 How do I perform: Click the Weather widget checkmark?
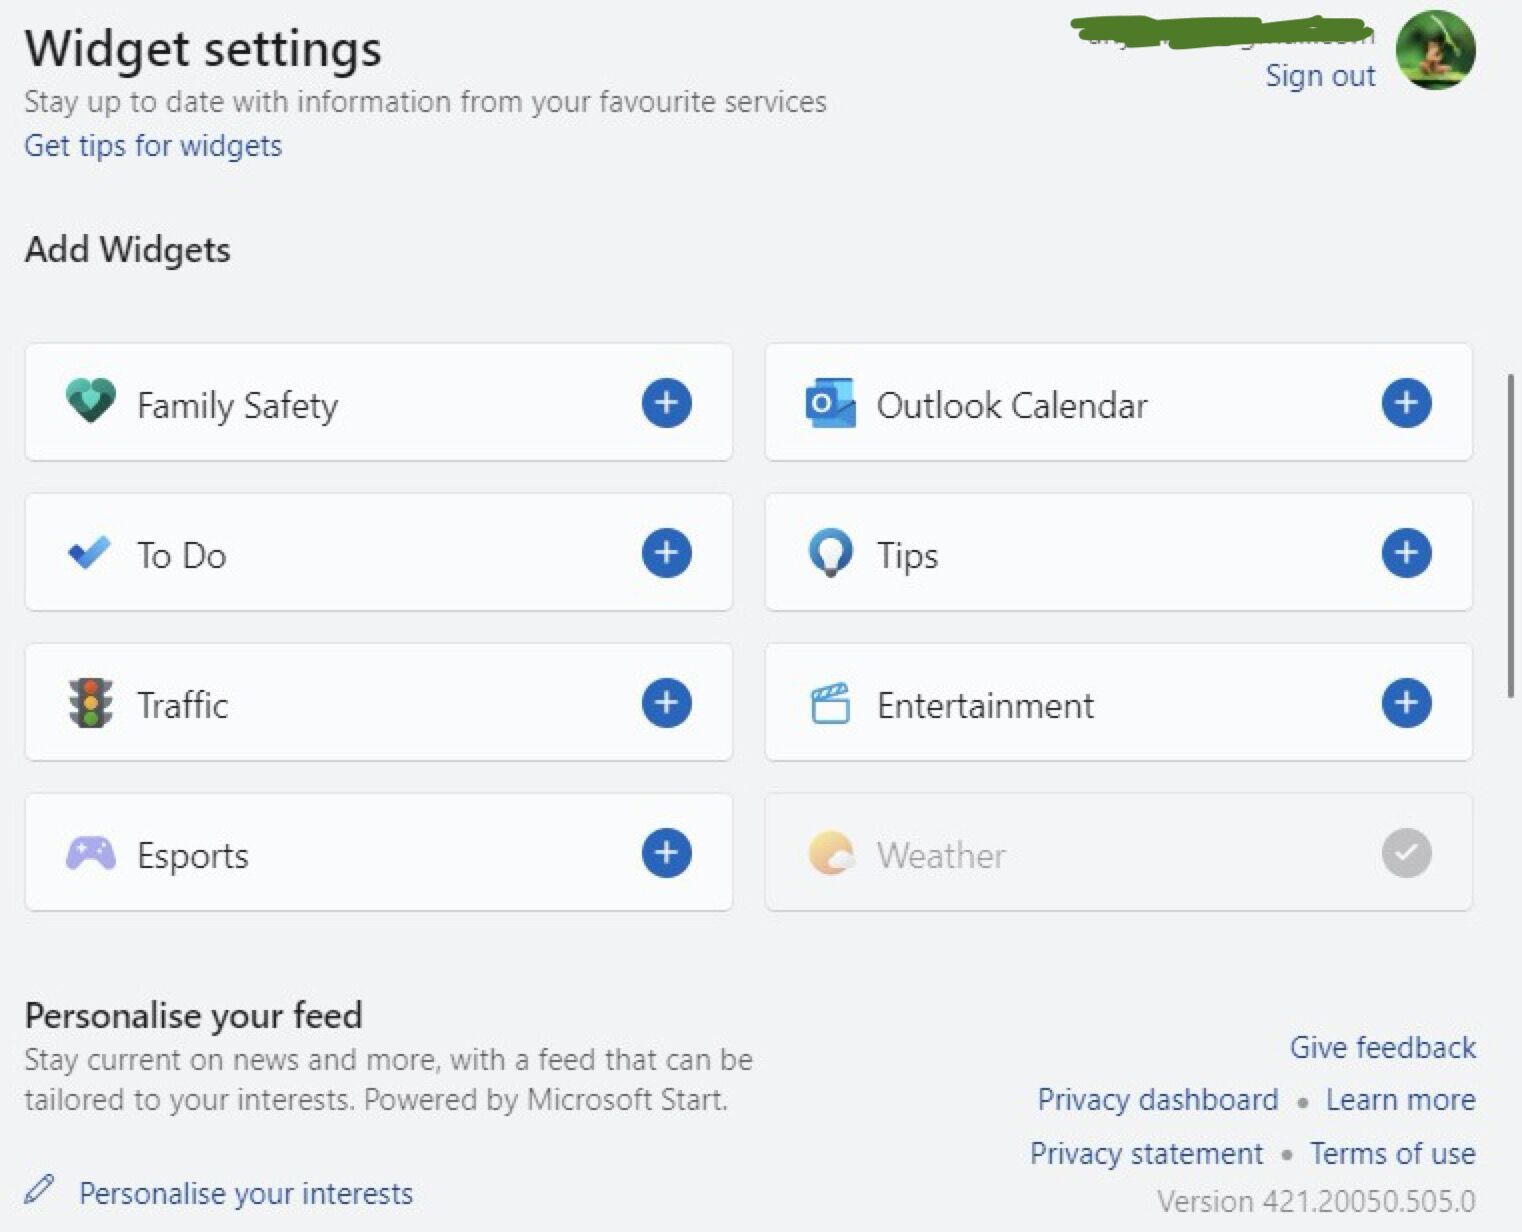coord(1406,853)
